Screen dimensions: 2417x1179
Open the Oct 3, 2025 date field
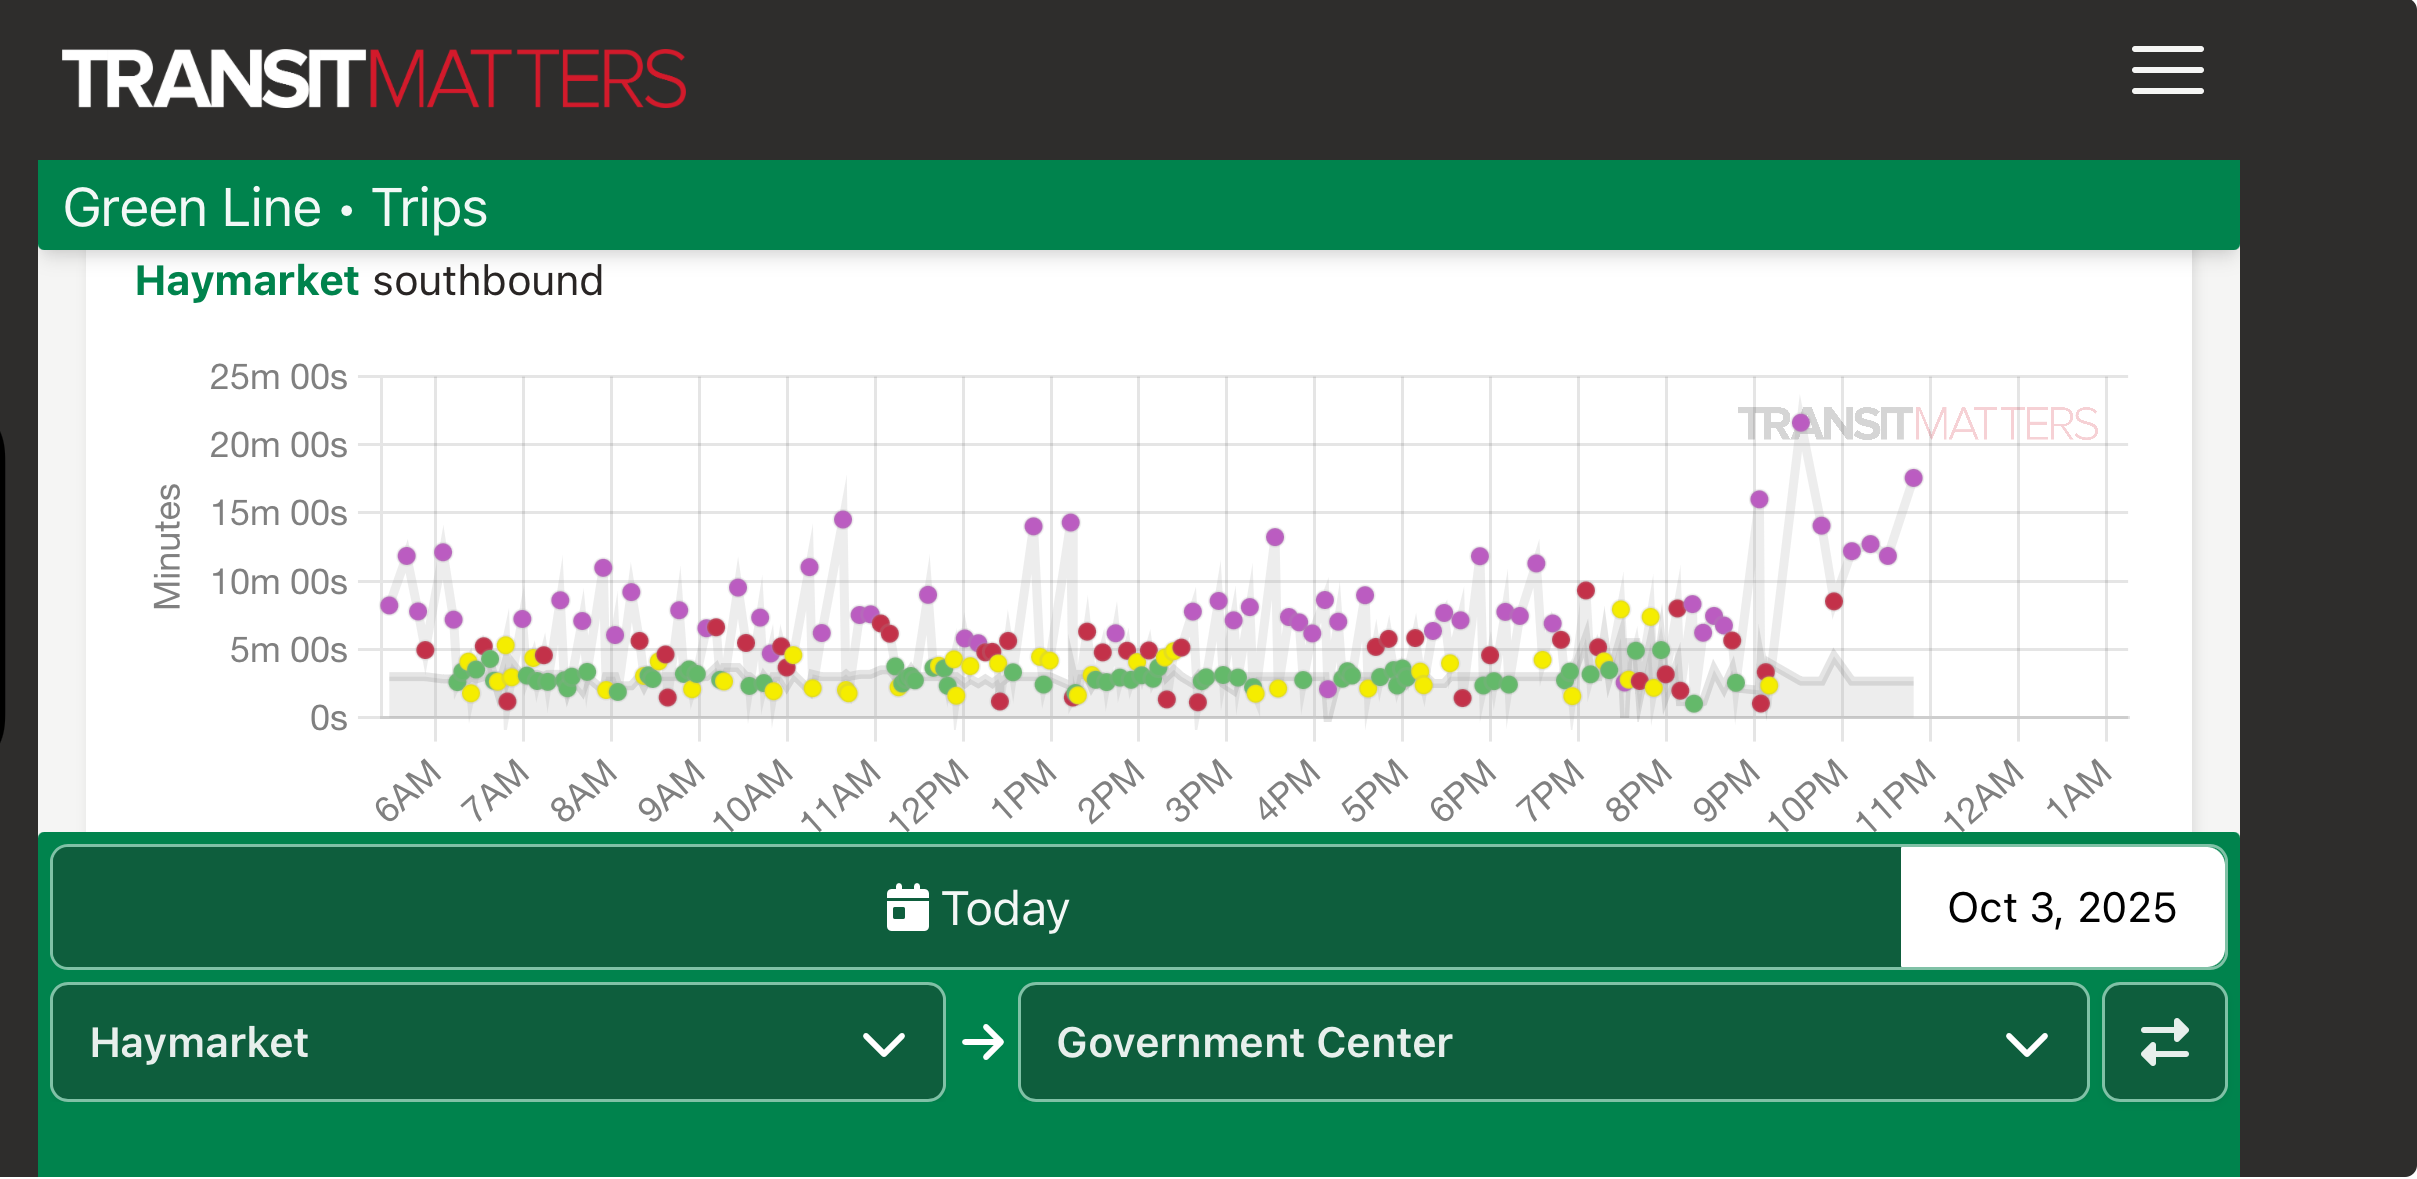2062,907
